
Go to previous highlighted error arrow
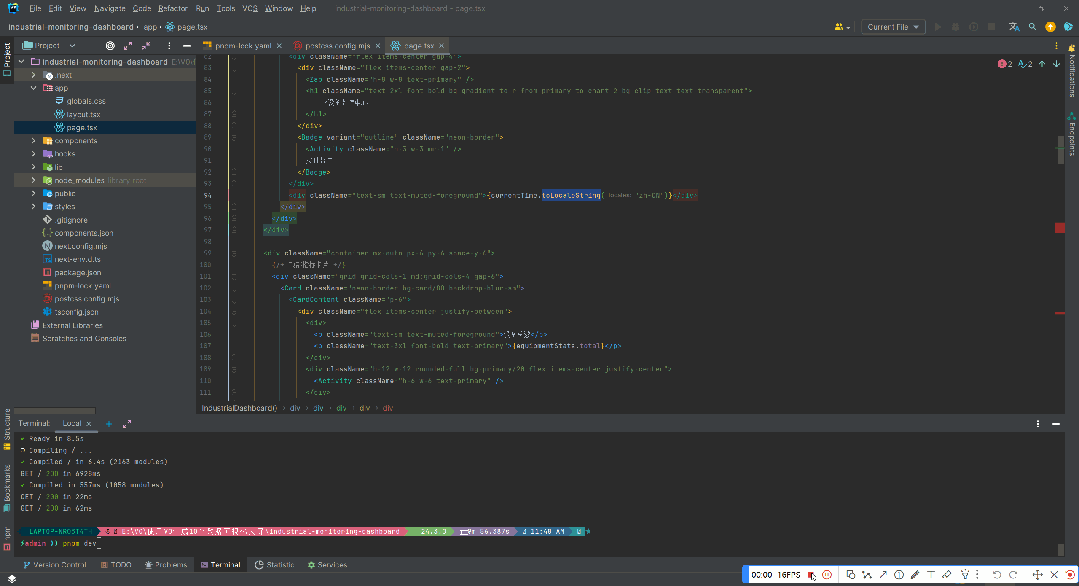(x=1042, y=64)
